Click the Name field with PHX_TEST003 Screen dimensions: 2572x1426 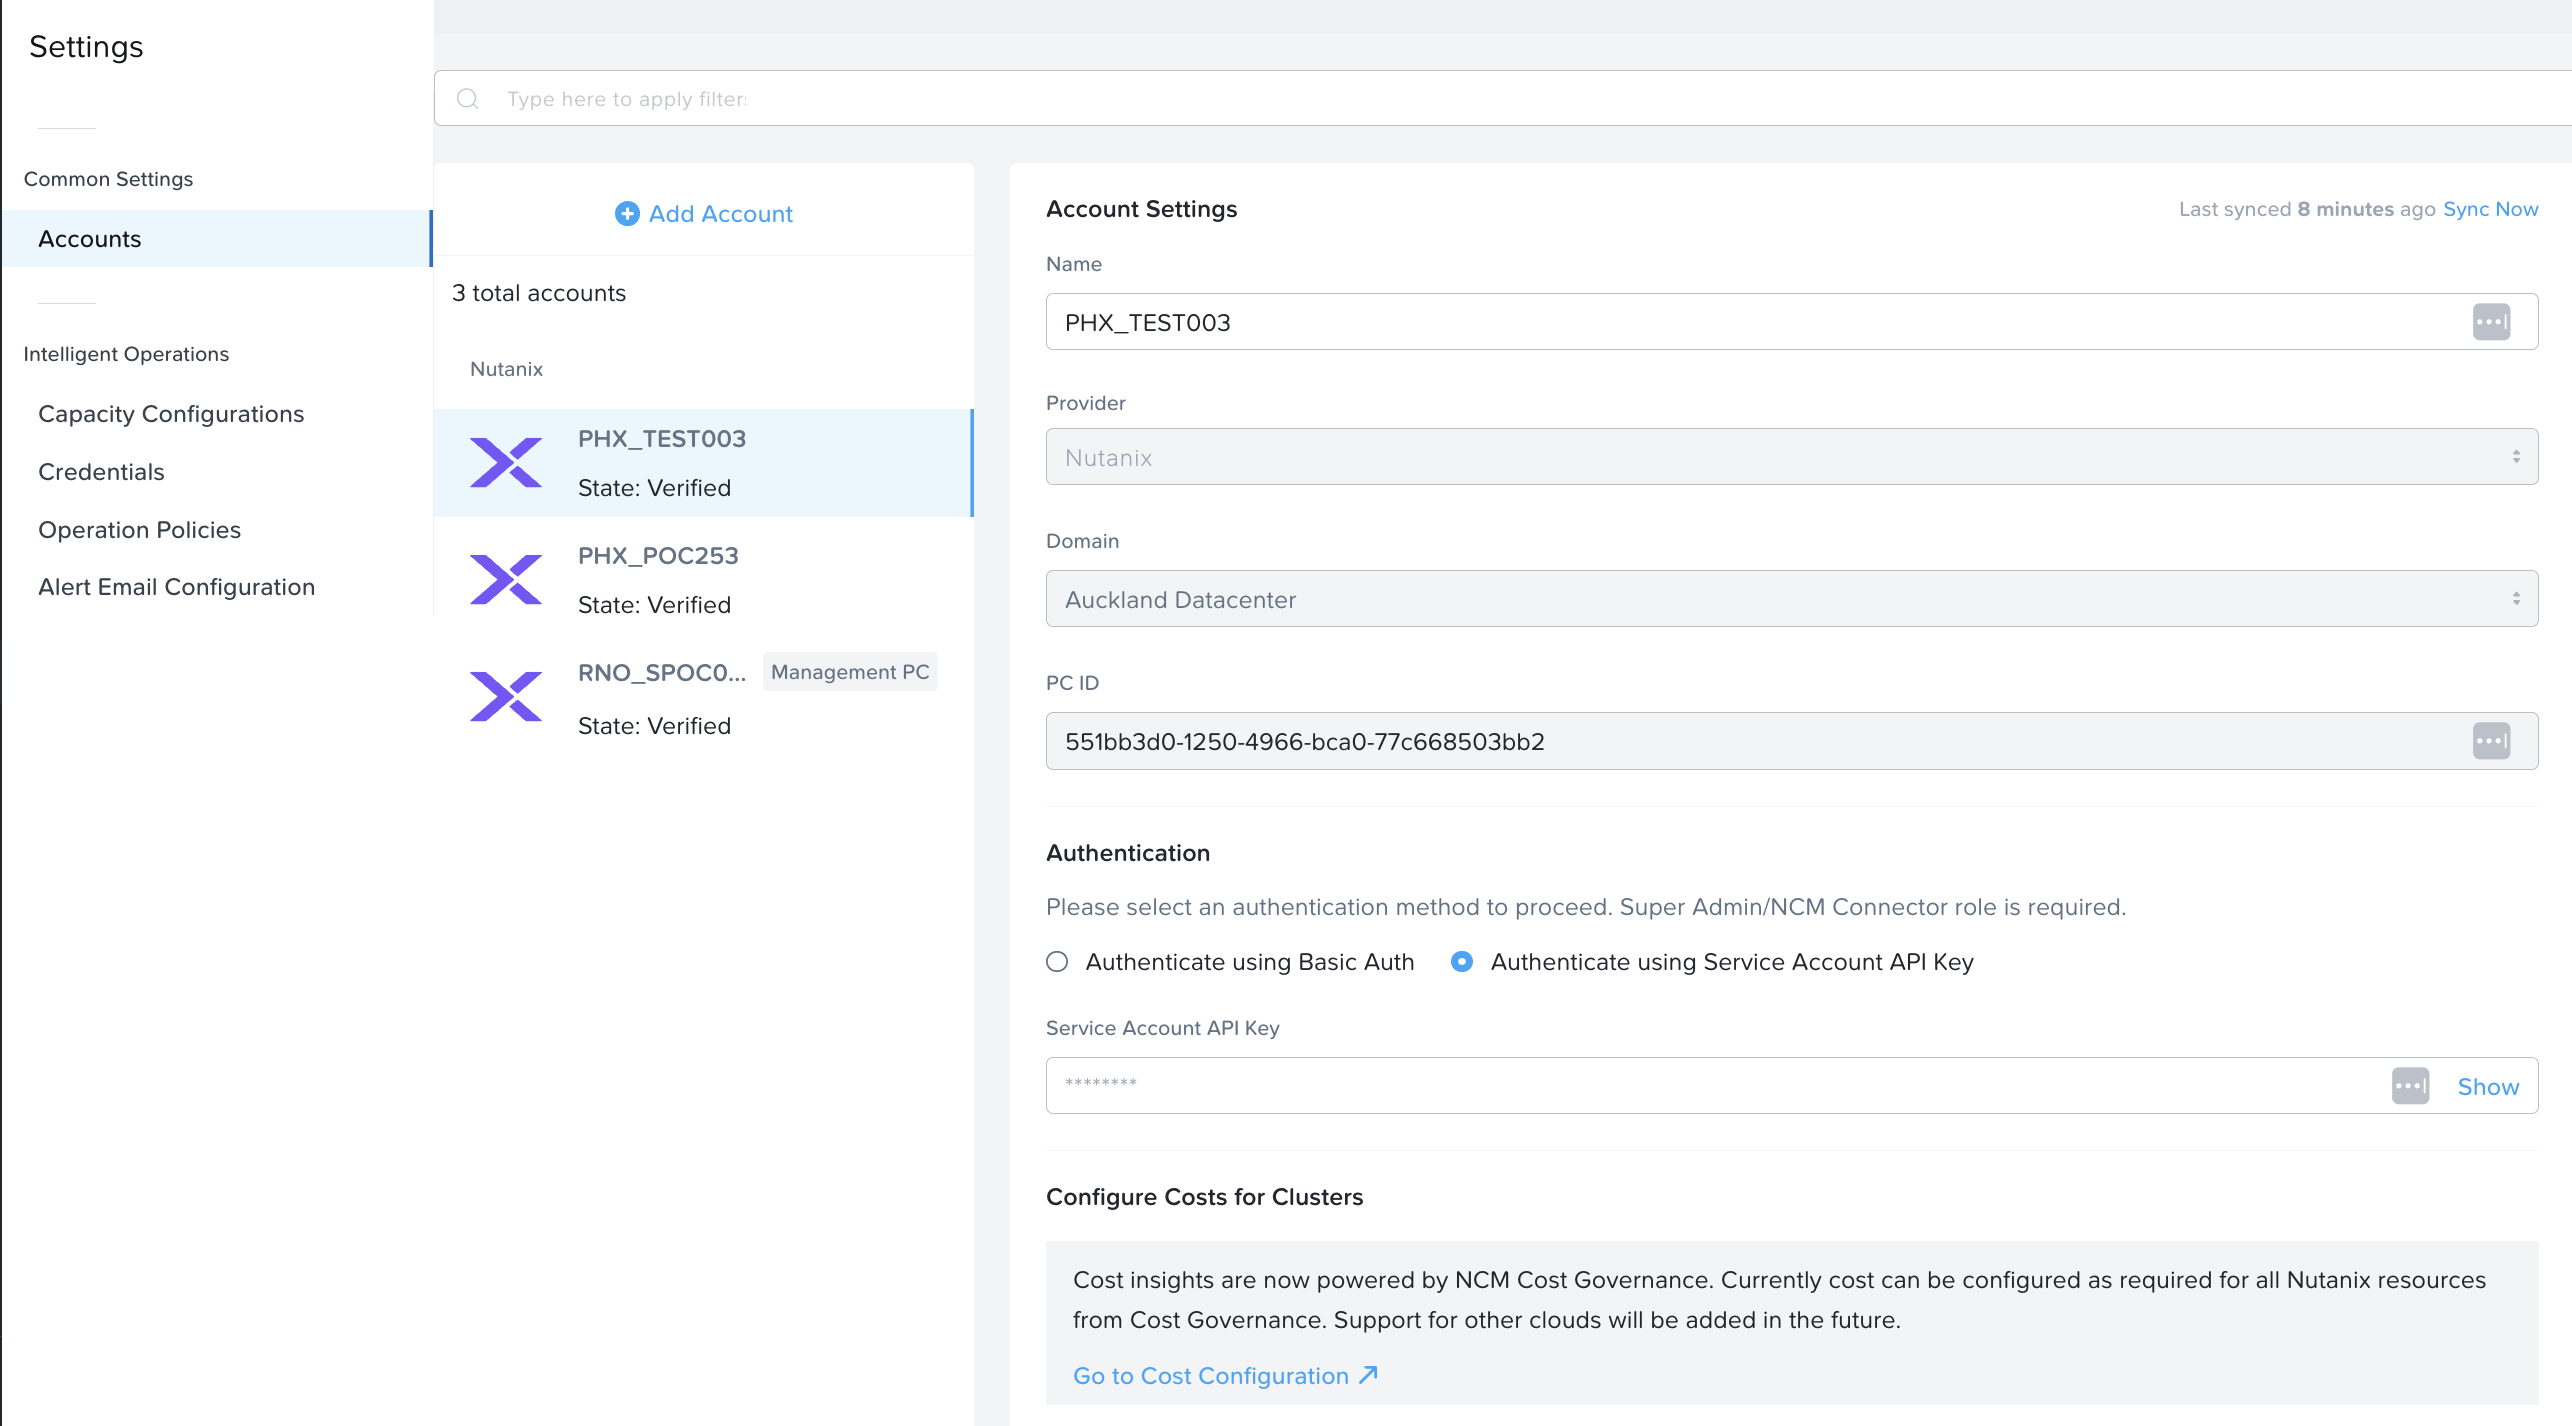click(x=1792, y=322)
